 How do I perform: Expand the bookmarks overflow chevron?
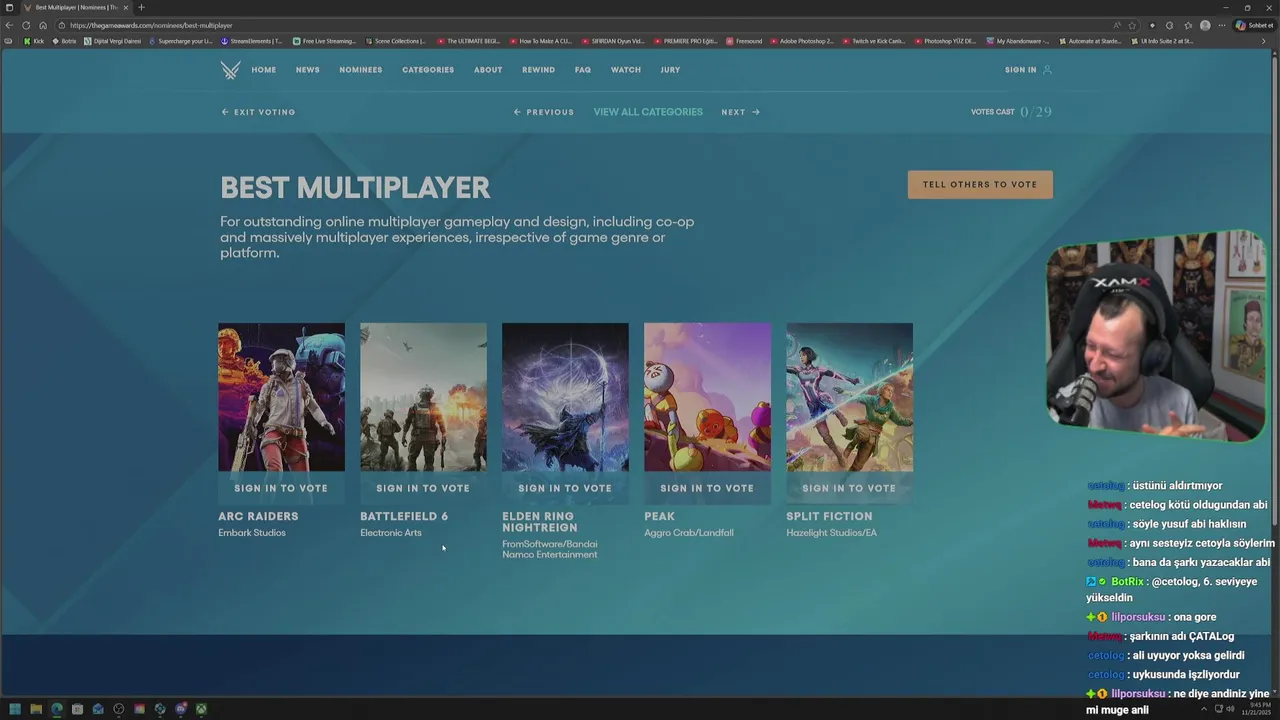pos(1265,41)
